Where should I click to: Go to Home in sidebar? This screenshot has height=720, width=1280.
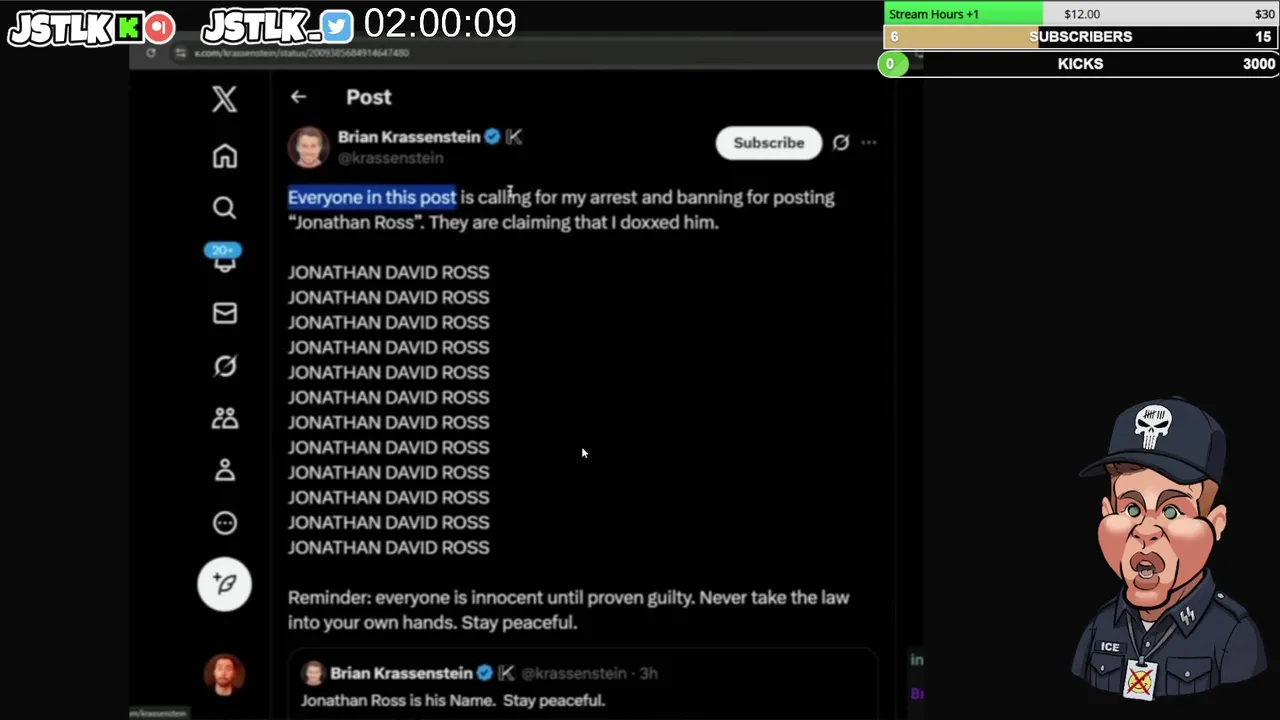[225, 156]
